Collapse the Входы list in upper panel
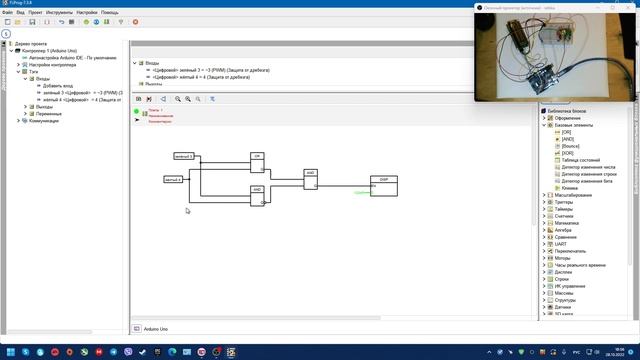The width and height of the screenshot is (640, 360). click(135, 63)
